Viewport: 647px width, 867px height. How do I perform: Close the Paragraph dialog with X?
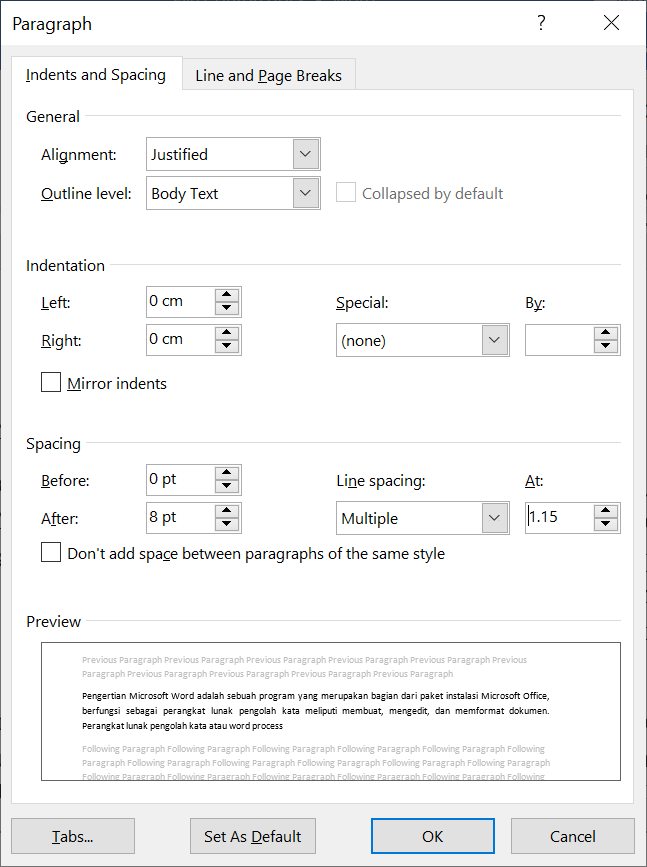pos(612,23)
